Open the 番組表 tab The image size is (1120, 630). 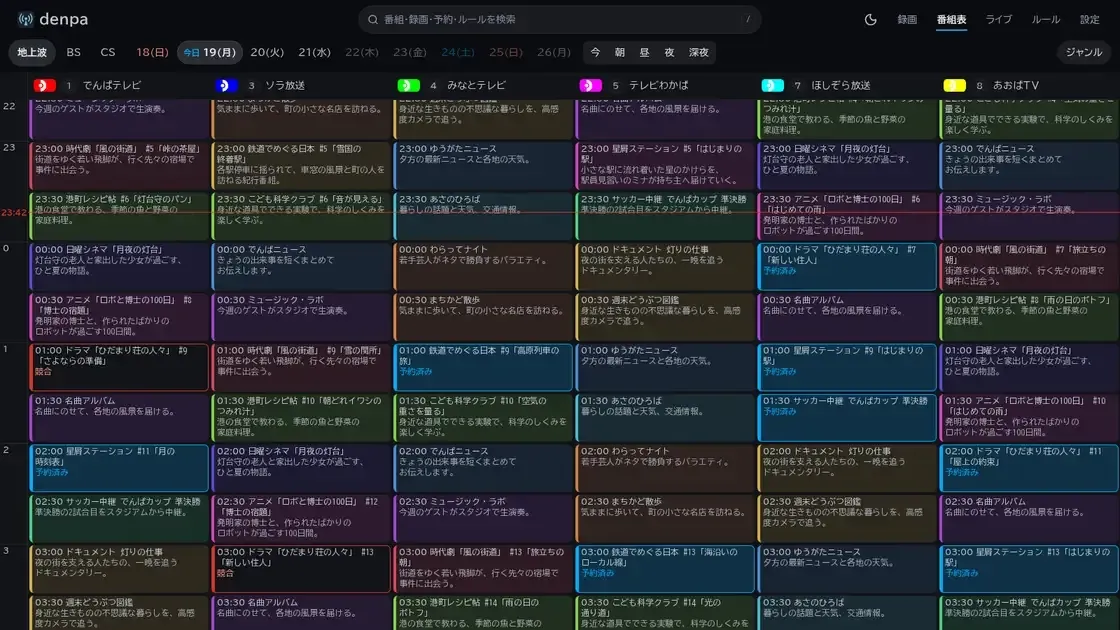point(951,19)
